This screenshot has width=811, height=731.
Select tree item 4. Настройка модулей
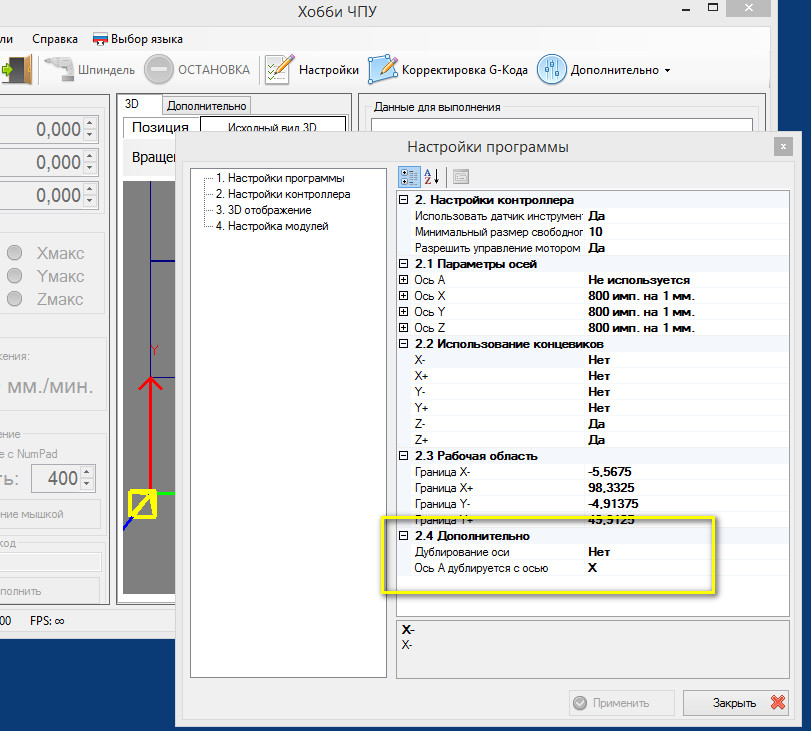click(272, 226)
